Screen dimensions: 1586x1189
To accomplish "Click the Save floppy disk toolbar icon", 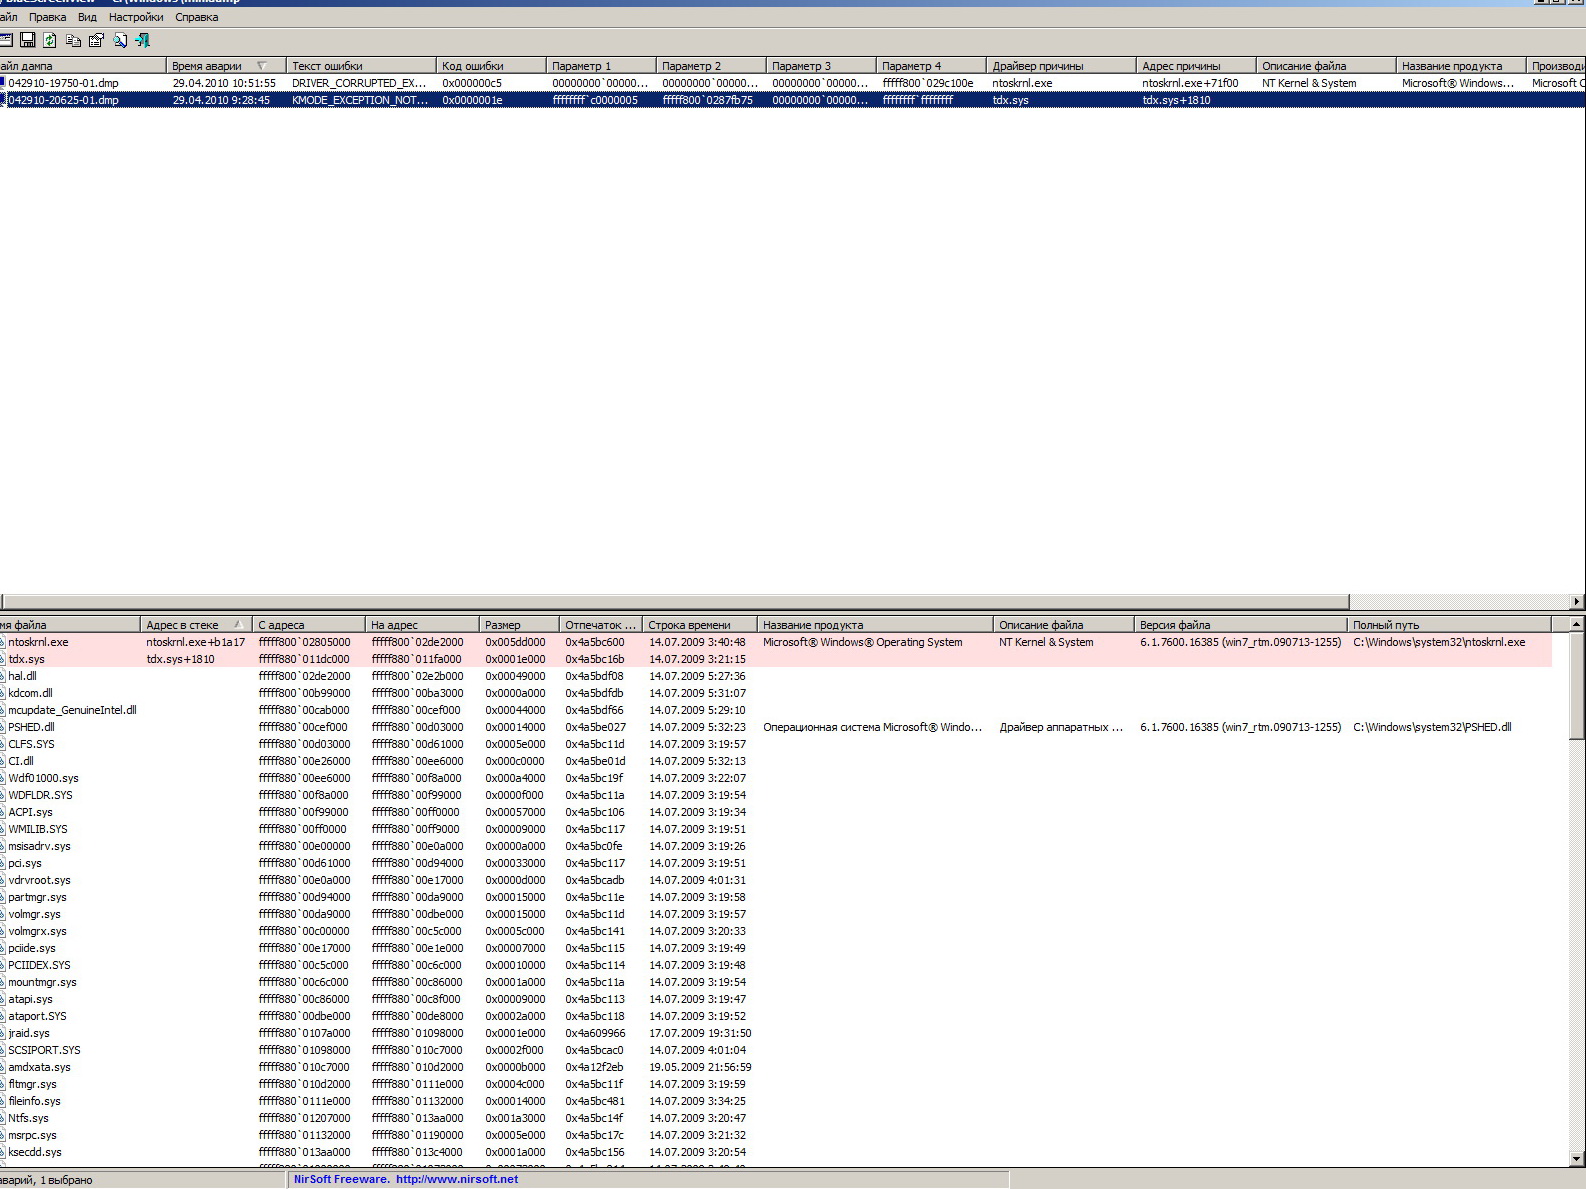I will coord(27,40).
